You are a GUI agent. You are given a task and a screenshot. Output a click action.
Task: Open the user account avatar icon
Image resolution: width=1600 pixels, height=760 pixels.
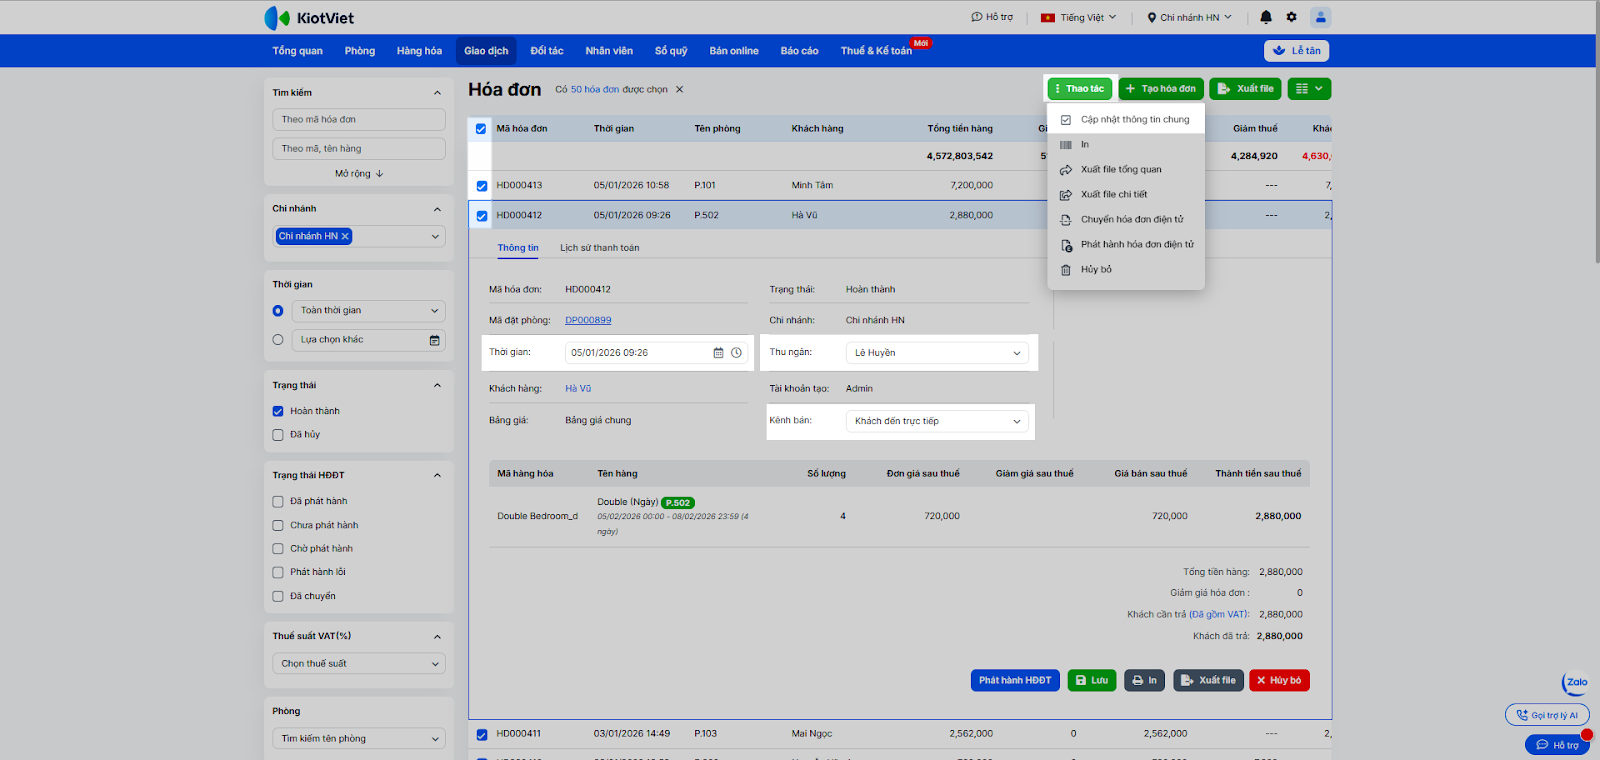click(1321, 17)
